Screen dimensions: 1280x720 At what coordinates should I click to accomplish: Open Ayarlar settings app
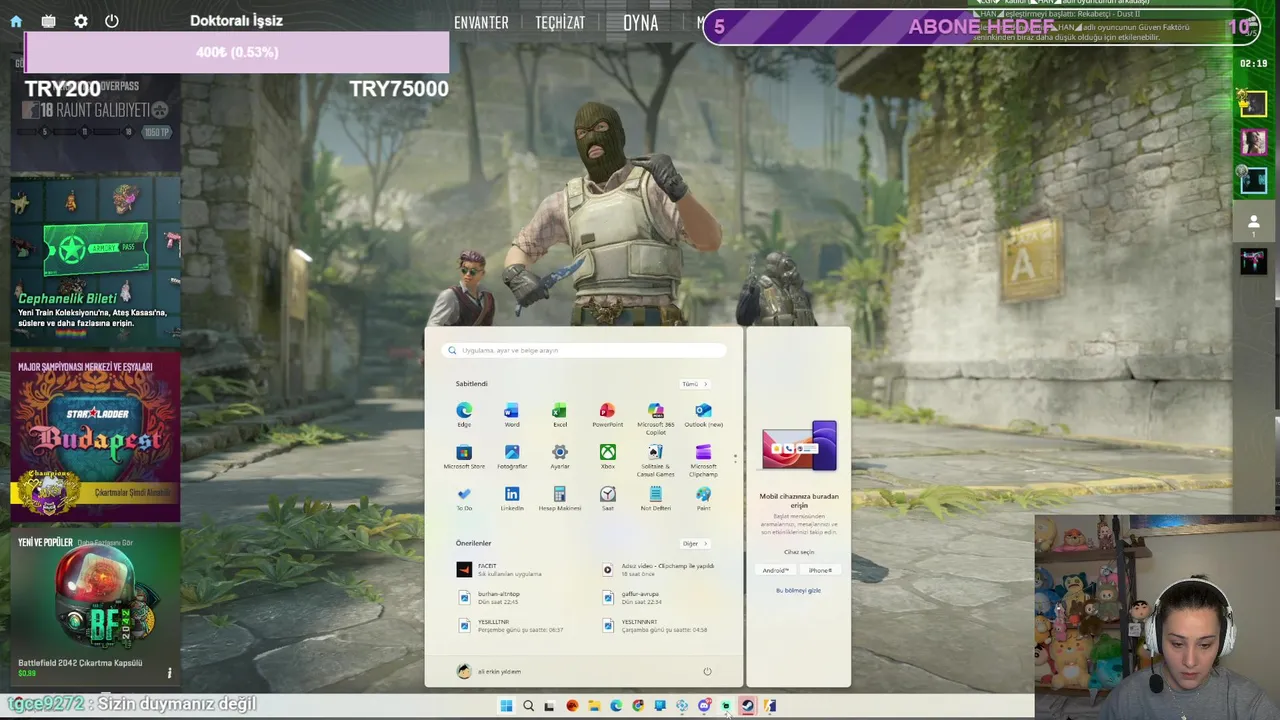[x=559, y=457]
